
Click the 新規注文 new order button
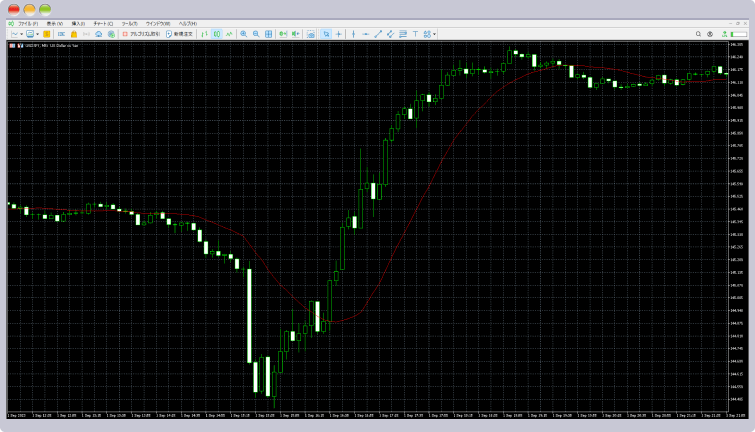pos(182,34)
